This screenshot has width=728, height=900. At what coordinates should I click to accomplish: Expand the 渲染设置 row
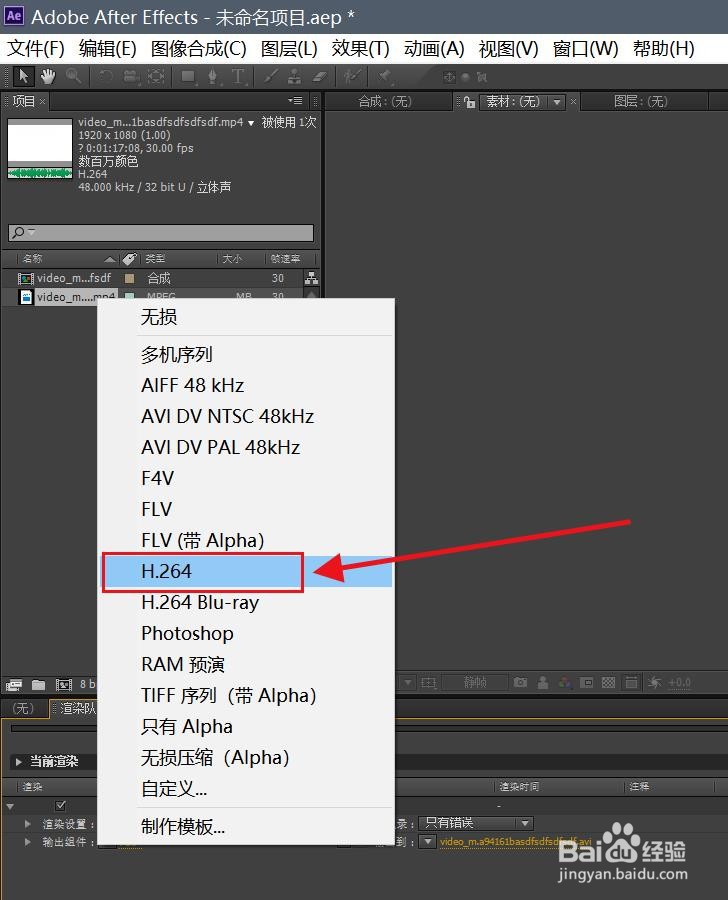click(x=28, y=824)
